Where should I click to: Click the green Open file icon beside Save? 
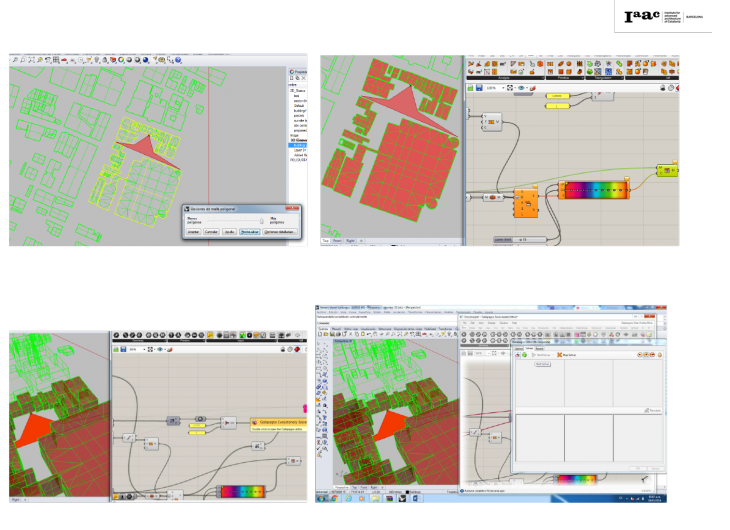pos(472,87)
